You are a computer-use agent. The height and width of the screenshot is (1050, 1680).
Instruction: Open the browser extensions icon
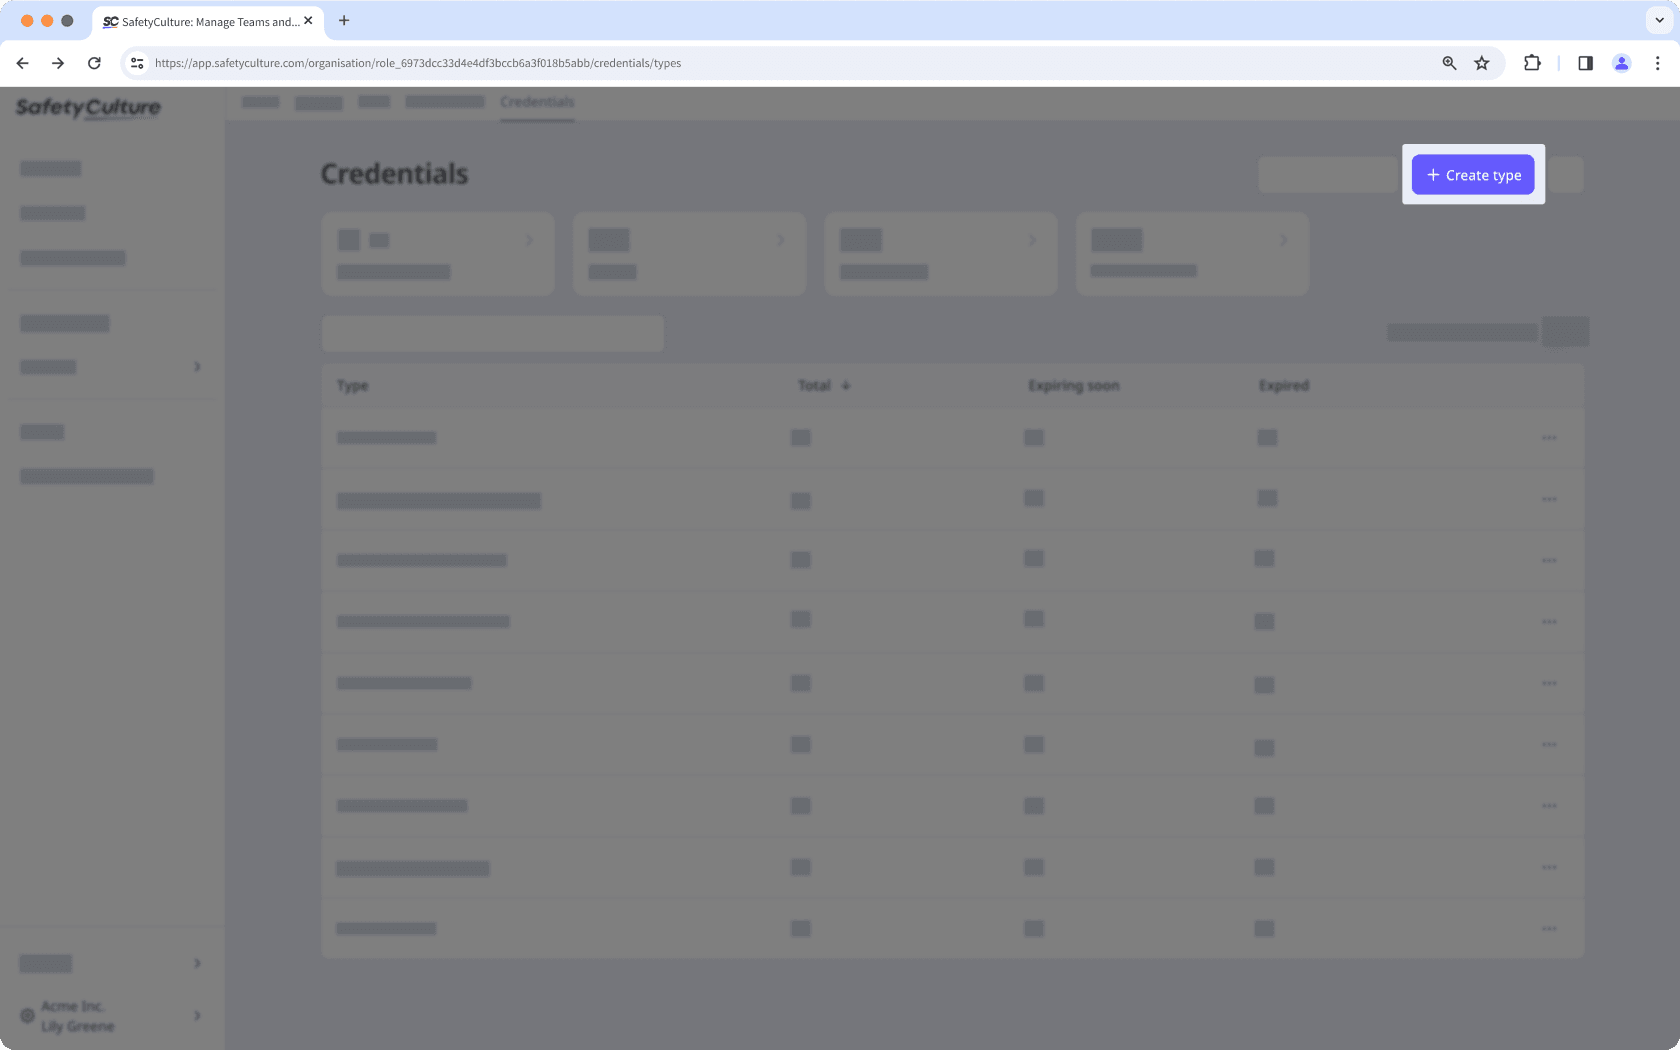(x=1531, y=62)
